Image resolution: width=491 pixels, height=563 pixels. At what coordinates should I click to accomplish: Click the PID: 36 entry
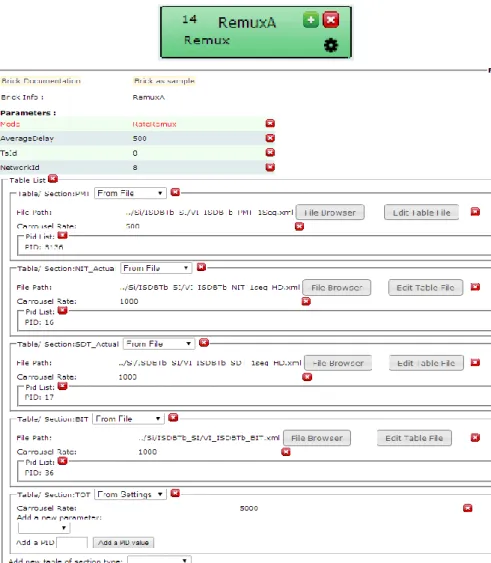coord(39,473)
